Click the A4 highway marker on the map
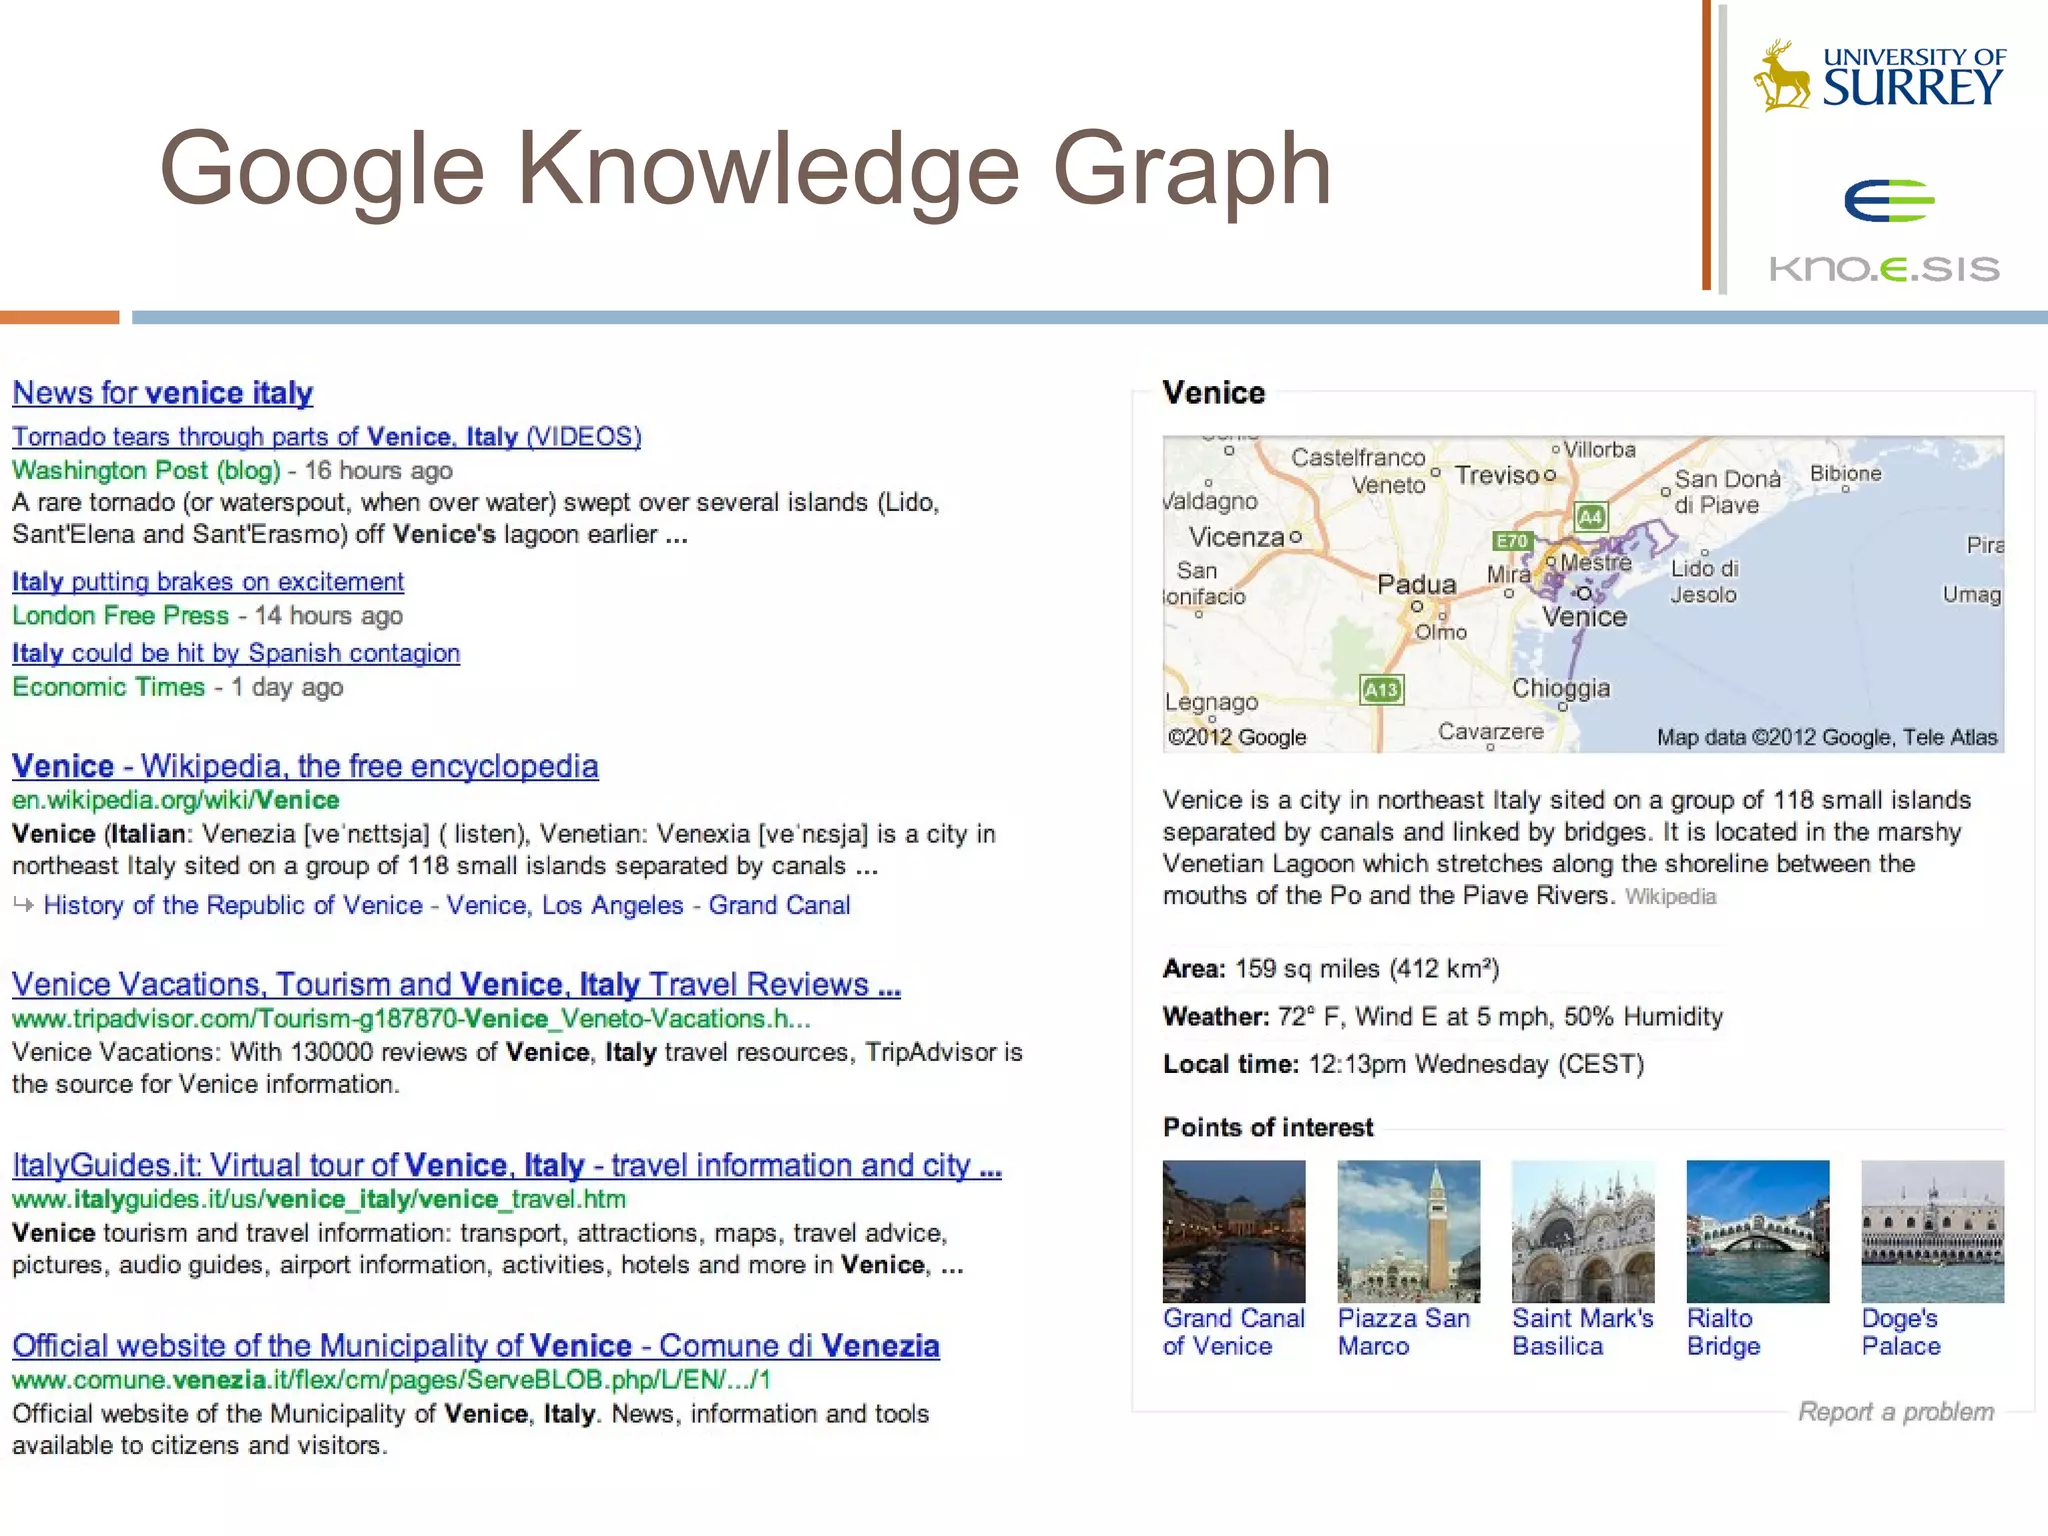2048x1536 pixels. [x=1590, y=517]
